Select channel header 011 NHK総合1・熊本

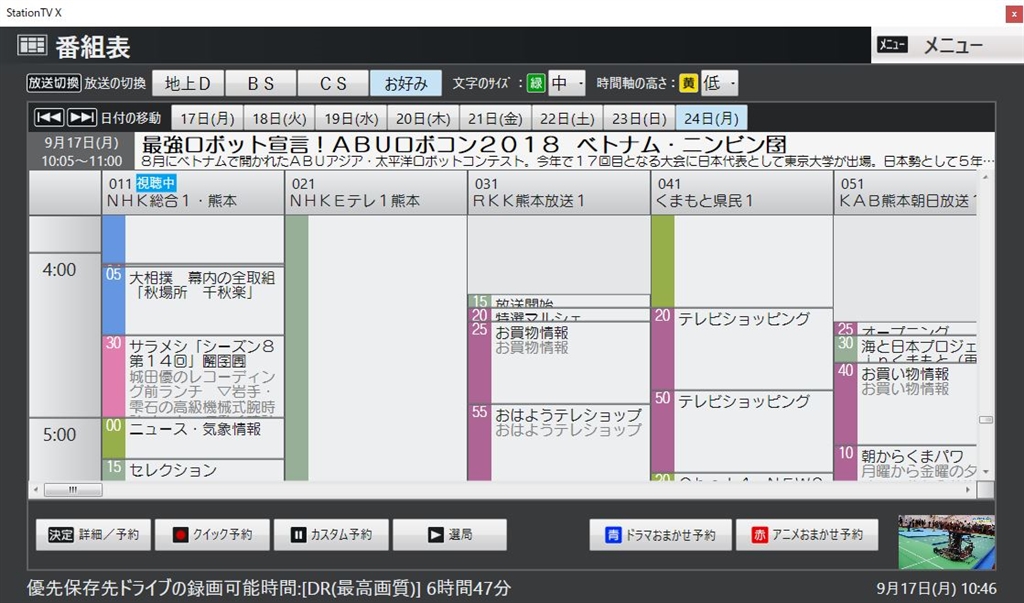(x=193, y=193)
